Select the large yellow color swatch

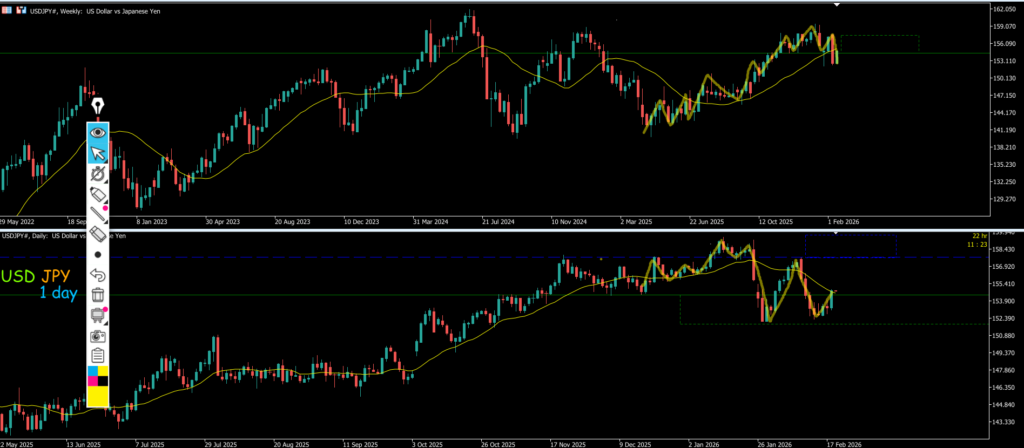(98, 397)
